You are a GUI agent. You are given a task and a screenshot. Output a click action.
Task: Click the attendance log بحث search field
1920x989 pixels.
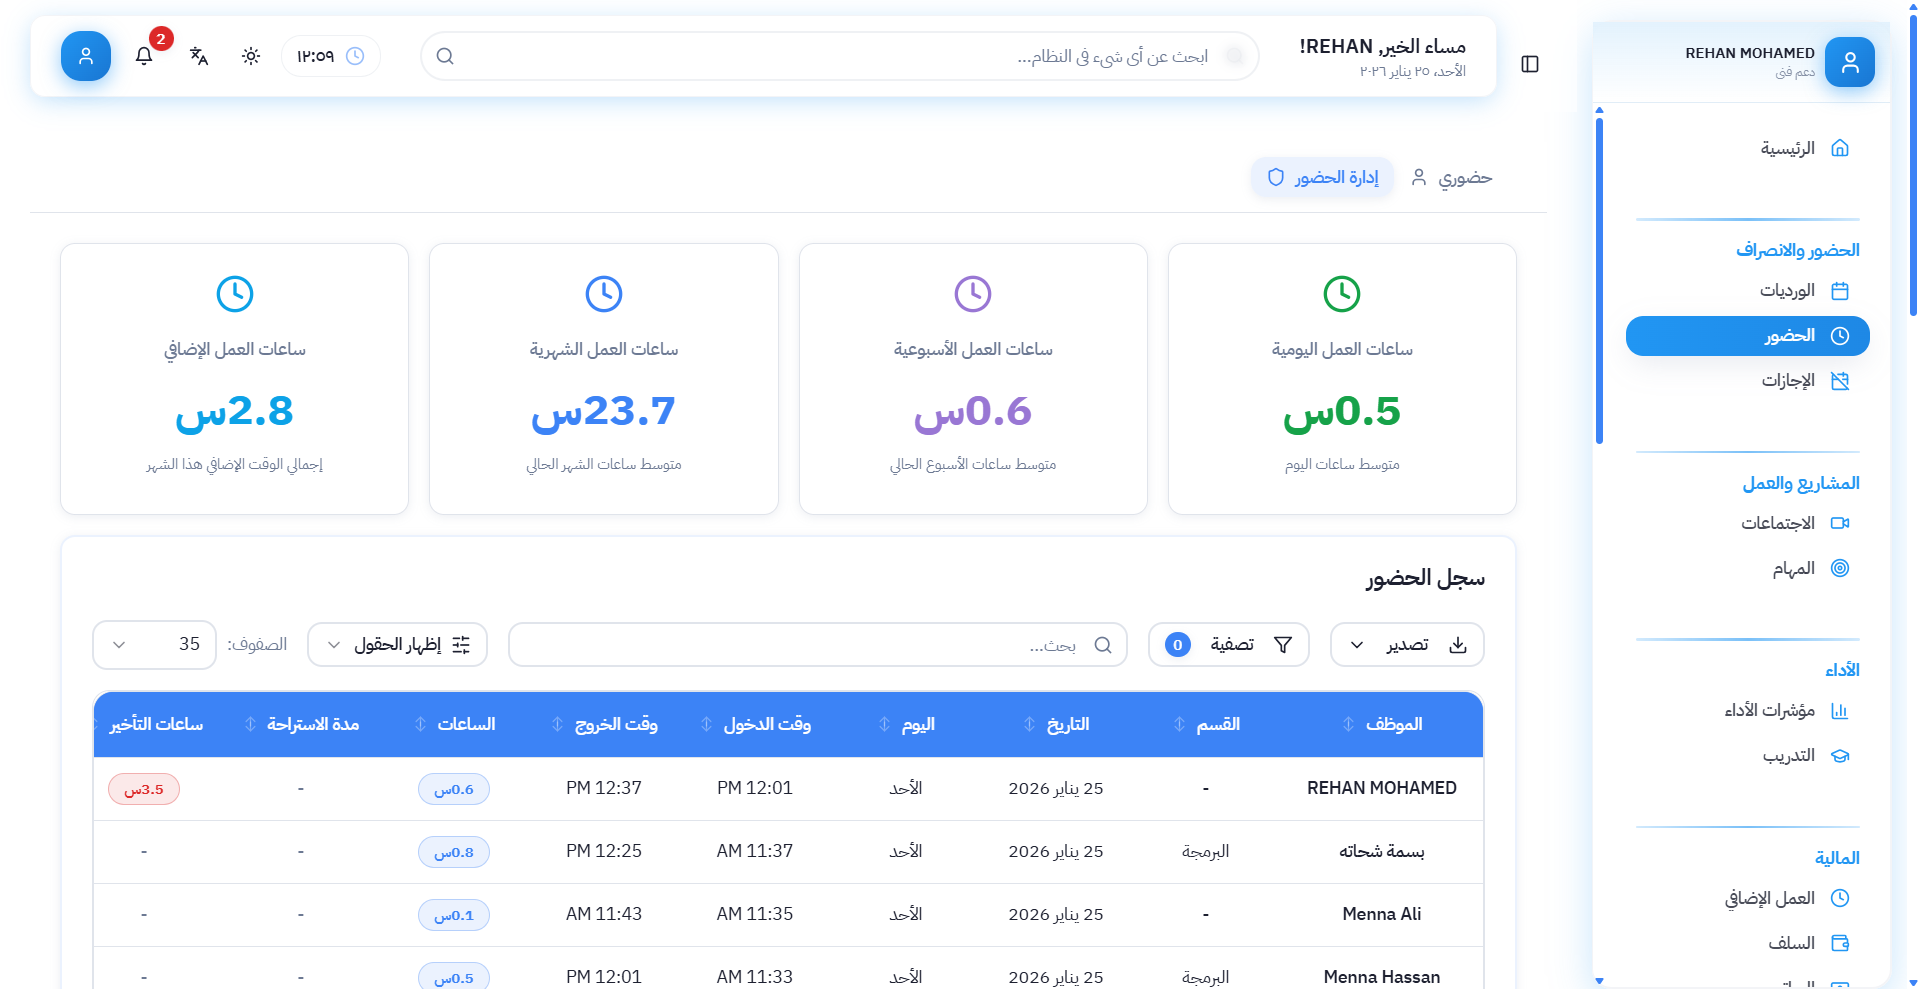click(x=817, y=645)
